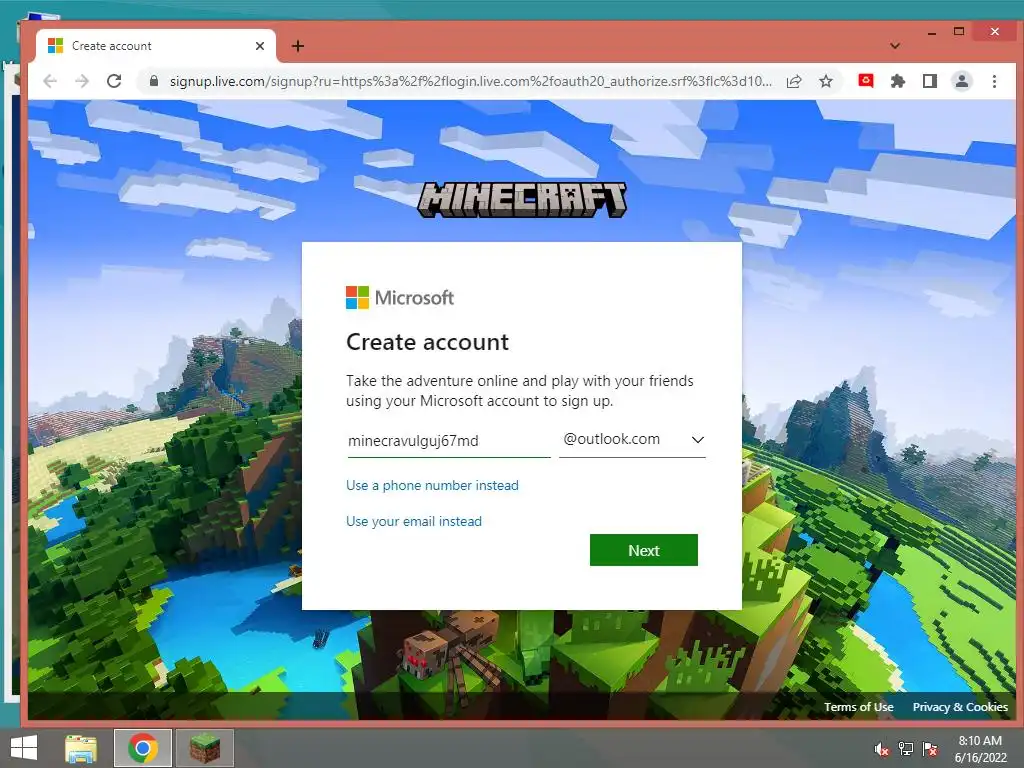The height and width of the screenshot is (768, 1024).
Task: Click the padlock site info icon
Action: point(154,81)
